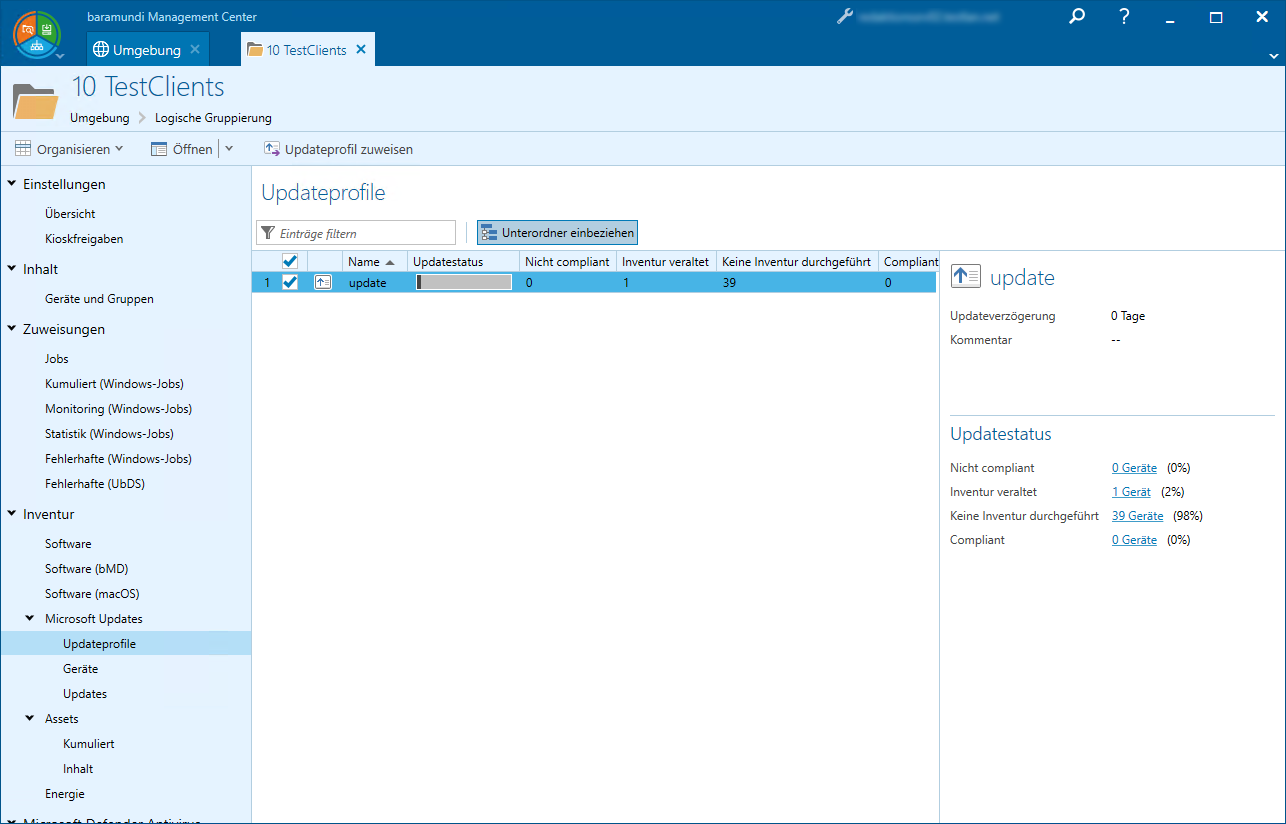Click the help question mark icon
The image size is (1286, 824).
click(1124, 17)
